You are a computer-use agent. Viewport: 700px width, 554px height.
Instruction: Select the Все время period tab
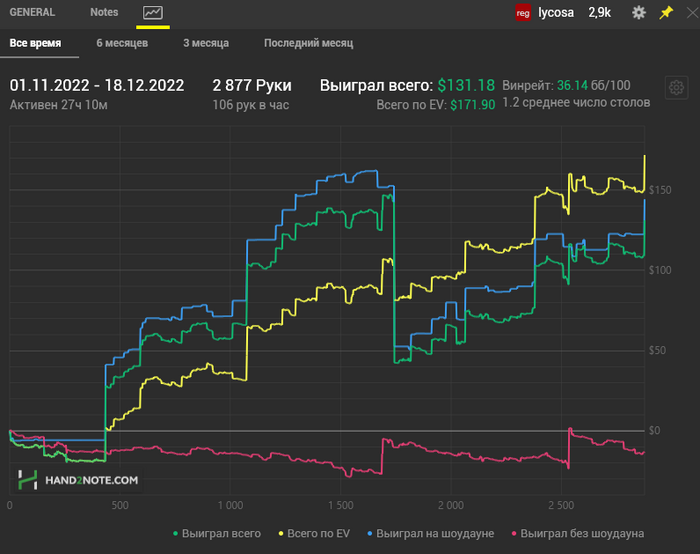coord(35,43)
